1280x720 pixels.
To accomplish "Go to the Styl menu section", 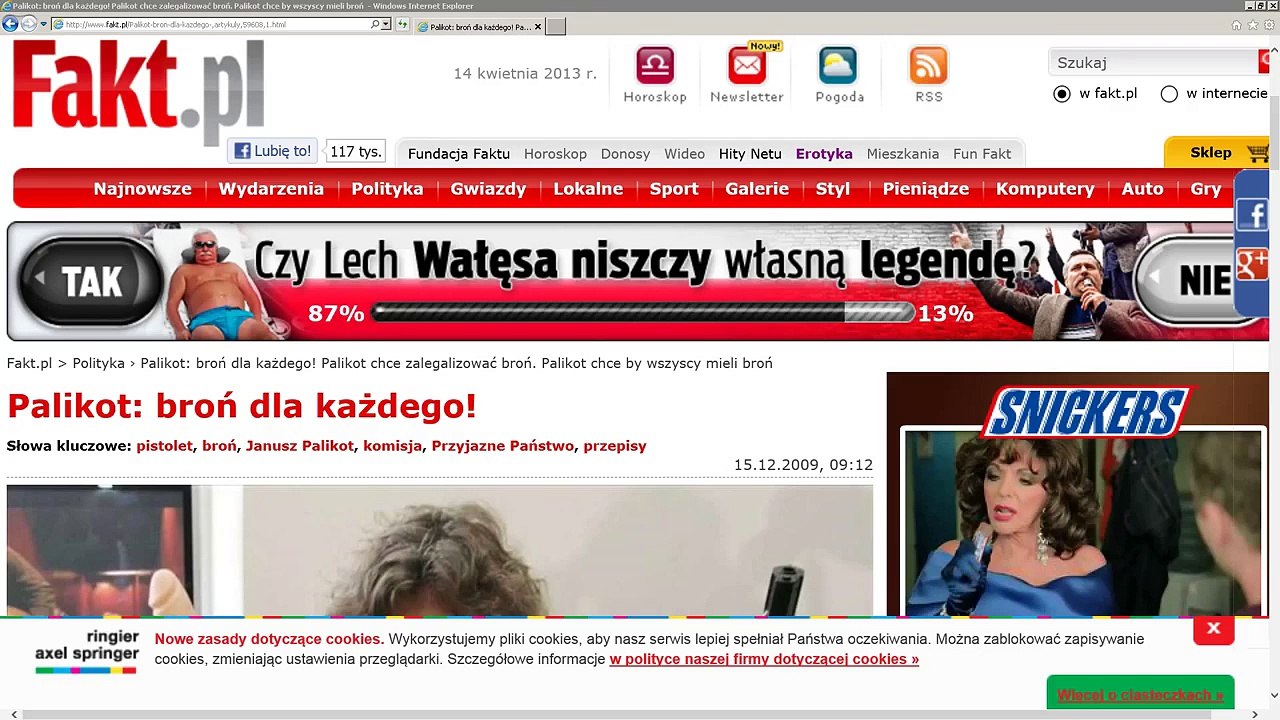I will (832, 189).
